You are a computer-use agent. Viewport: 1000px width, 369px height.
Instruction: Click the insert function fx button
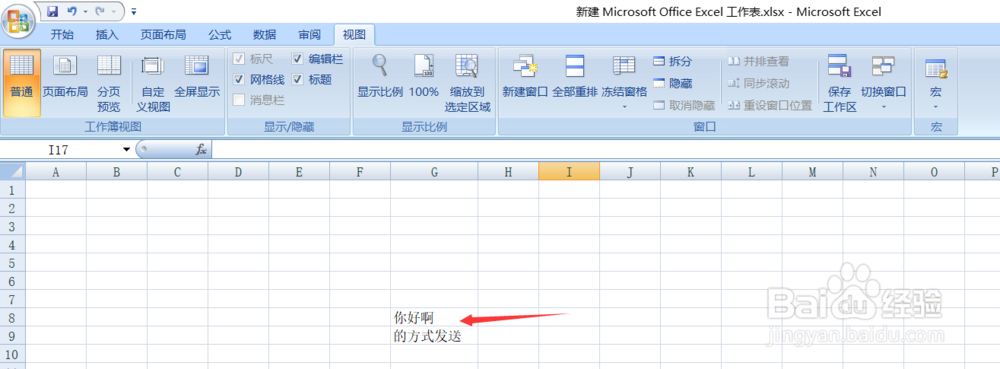tap(201, 150)
